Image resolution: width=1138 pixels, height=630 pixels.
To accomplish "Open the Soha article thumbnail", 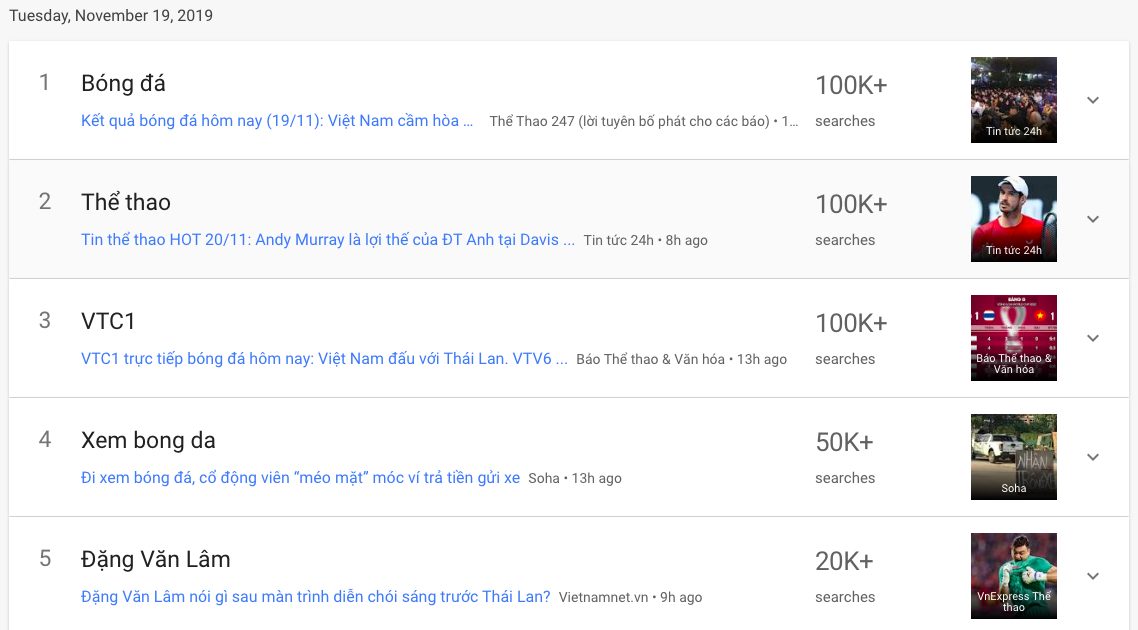I will 1013,457.
